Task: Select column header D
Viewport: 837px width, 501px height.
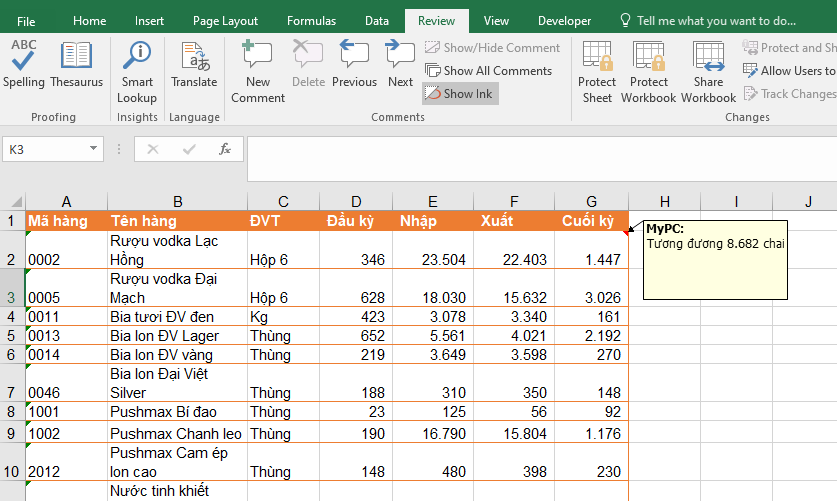Action: pyautogui.click(x=356, y=201)
